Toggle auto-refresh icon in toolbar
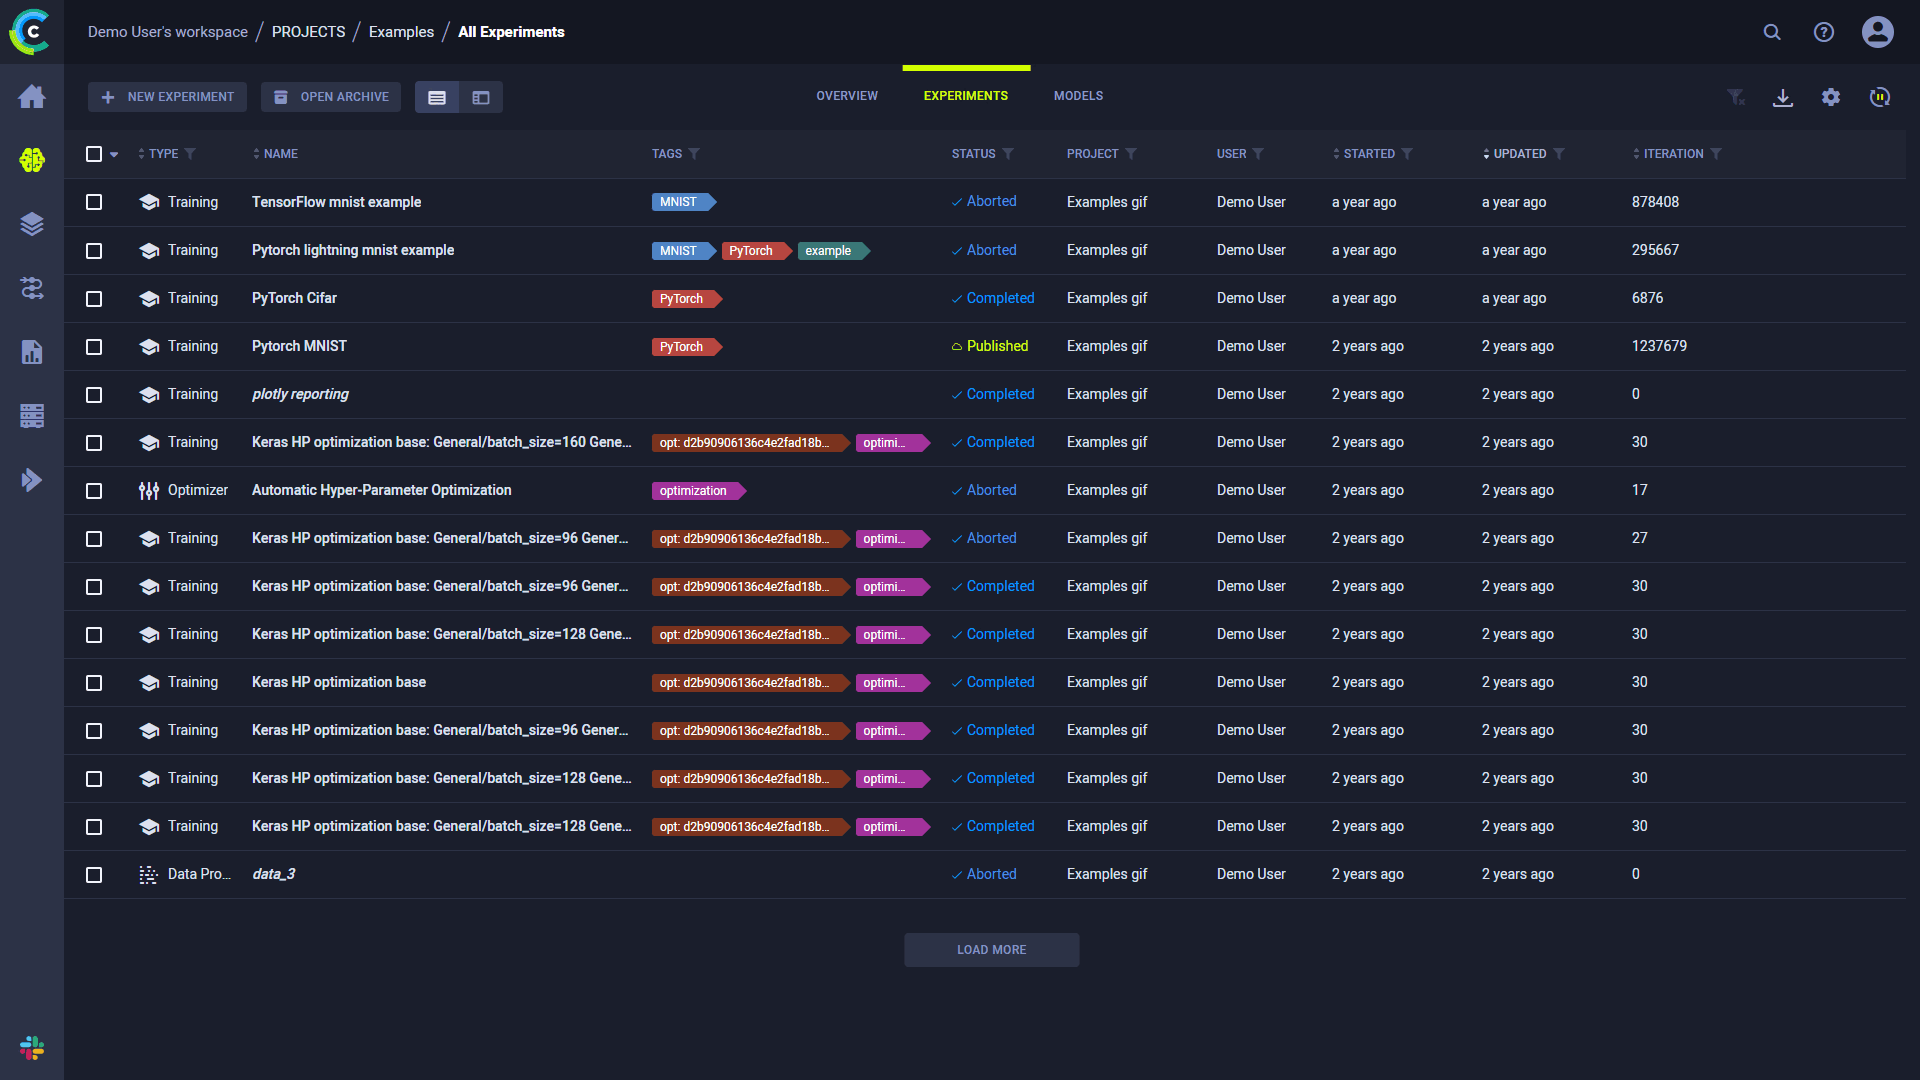 (1880, 97)
